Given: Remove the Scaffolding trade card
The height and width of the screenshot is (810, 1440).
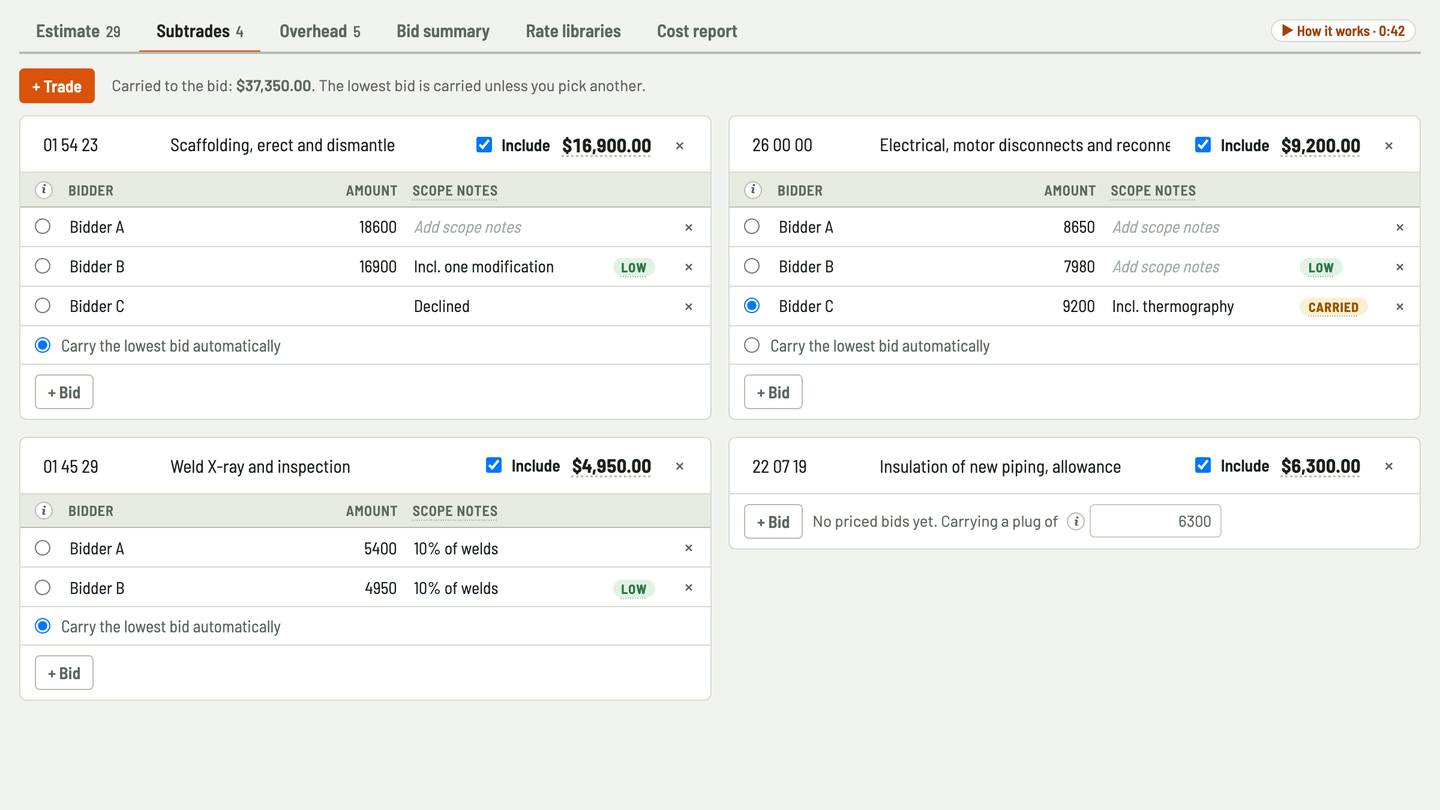Looking at the screenshot, I should (680, 146).
